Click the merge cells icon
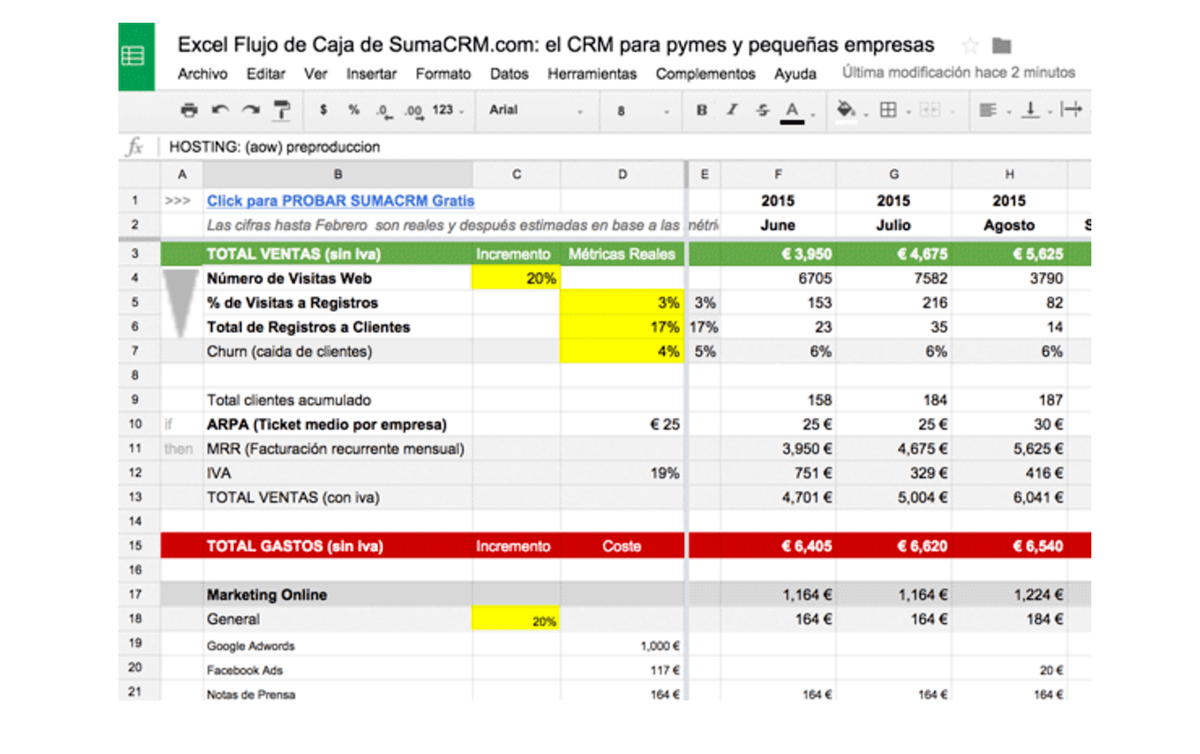The image size is (1200, 754). tap(931, 110)
